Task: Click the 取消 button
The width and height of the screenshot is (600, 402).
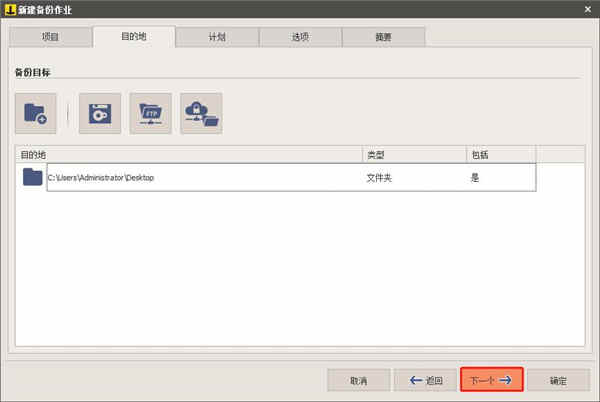Action: [359, 380]
